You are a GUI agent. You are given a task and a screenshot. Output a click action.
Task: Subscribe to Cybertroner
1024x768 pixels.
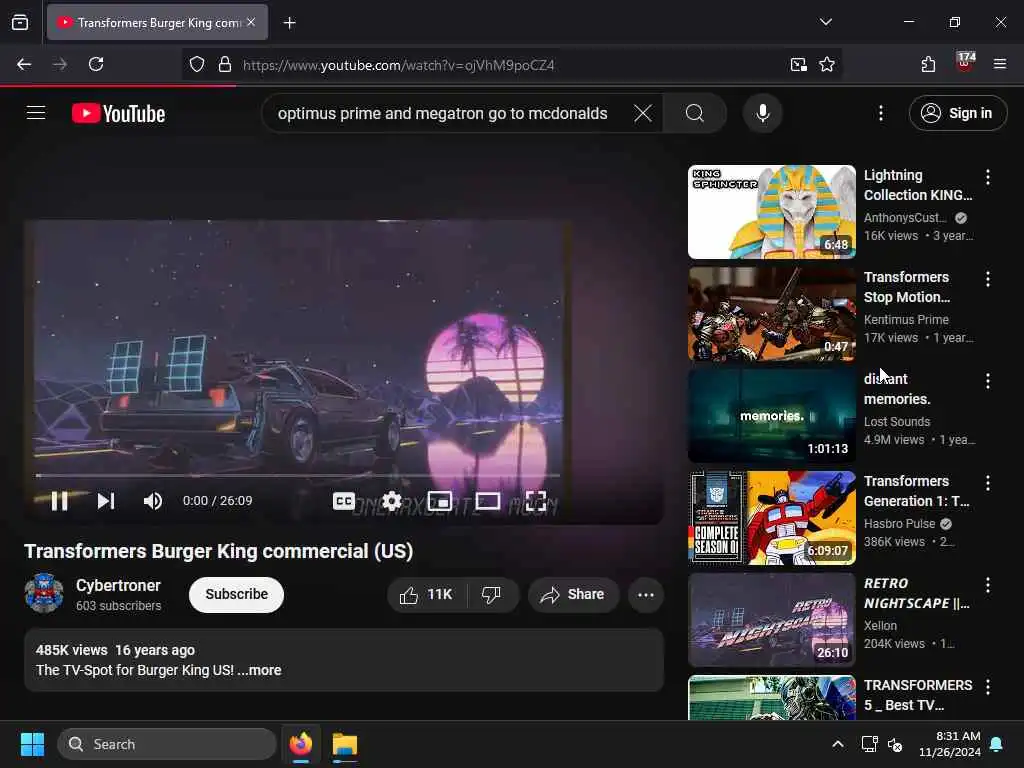click(x=236, y=594)
